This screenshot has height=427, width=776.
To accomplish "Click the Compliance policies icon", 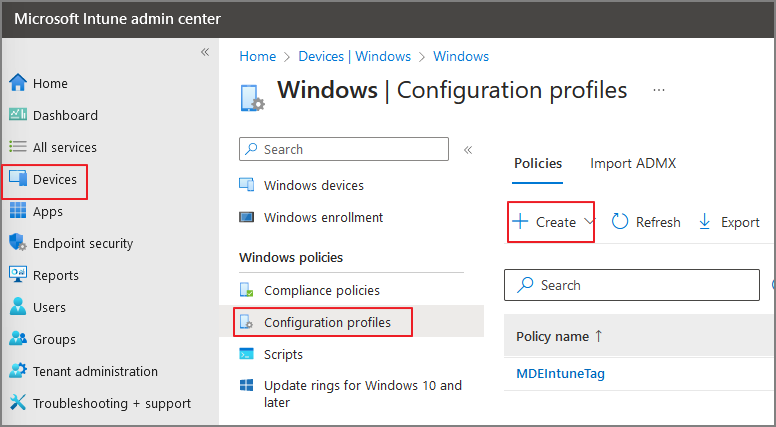I will (246, 290).
